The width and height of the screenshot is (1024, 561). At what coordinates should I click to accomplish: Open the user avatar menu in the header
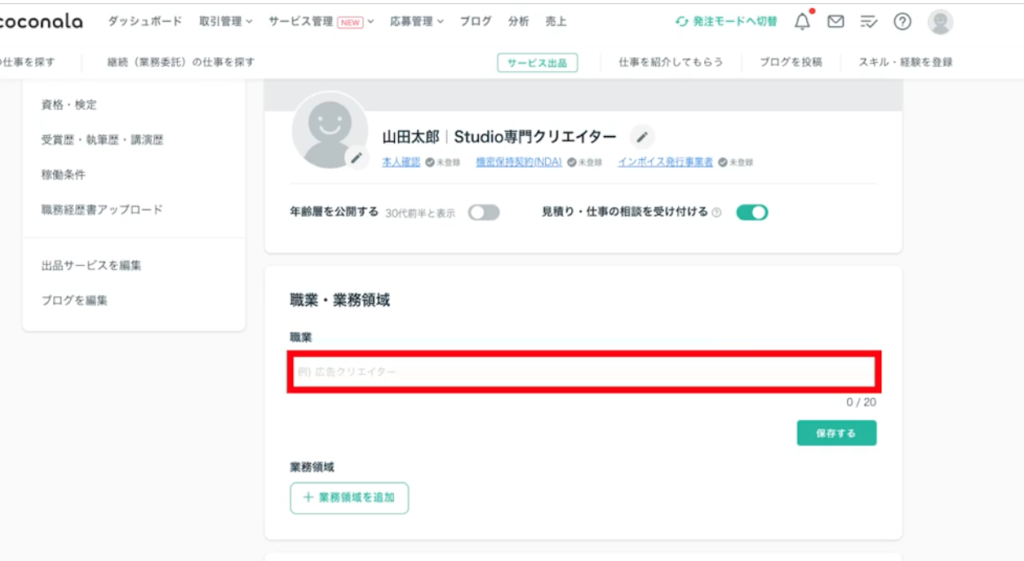(940, 22)
